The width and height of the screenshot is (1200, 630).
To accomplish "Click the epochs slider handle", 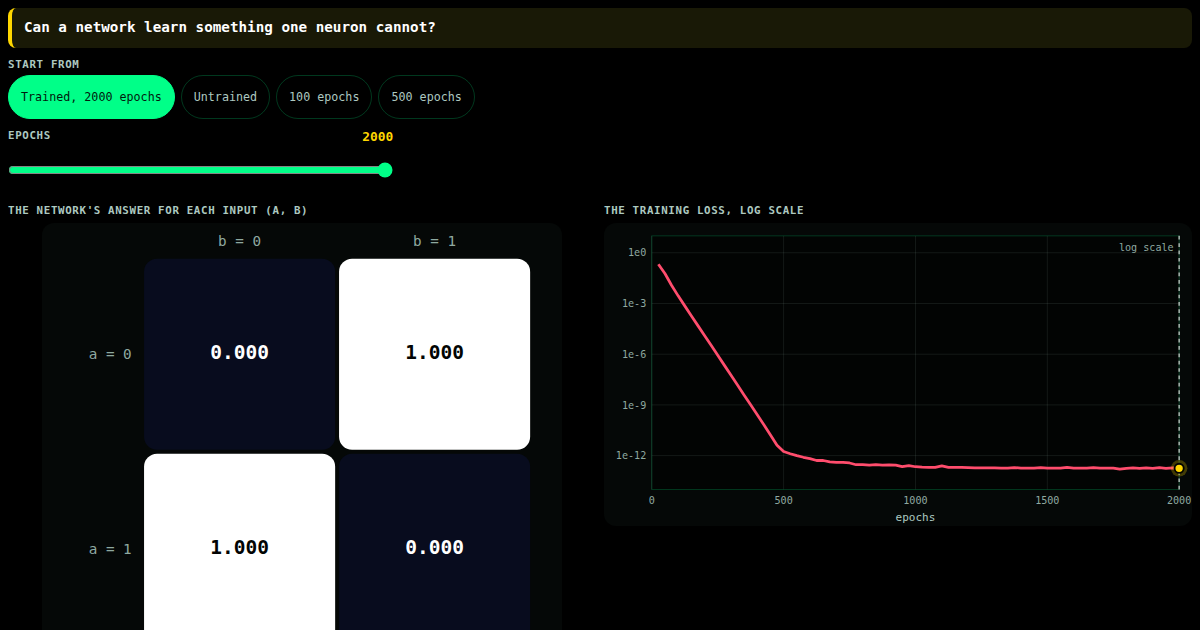I will [x=385, y=170].
